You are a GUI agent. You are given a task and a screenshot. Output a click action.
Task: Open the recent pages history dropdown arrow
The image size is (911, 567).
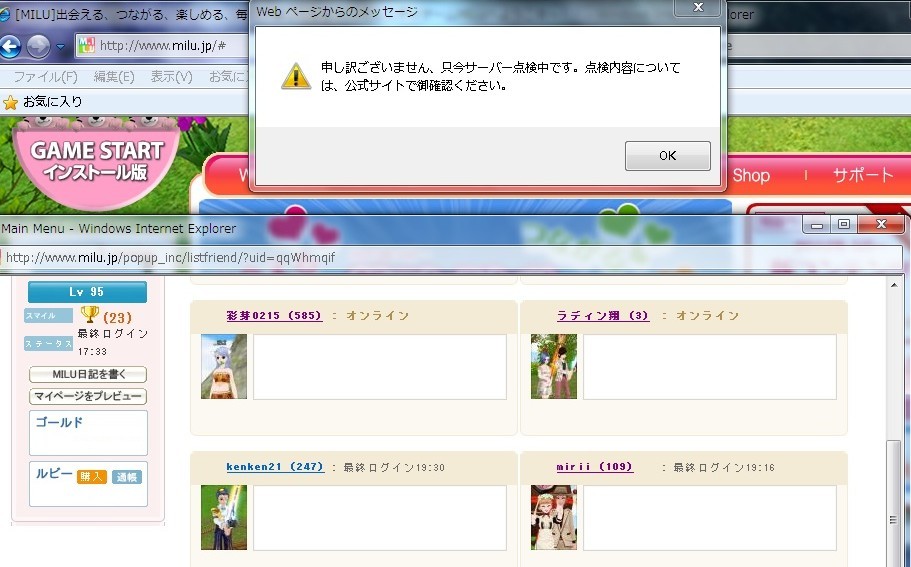pyautogui.click(x=61, y=47)
